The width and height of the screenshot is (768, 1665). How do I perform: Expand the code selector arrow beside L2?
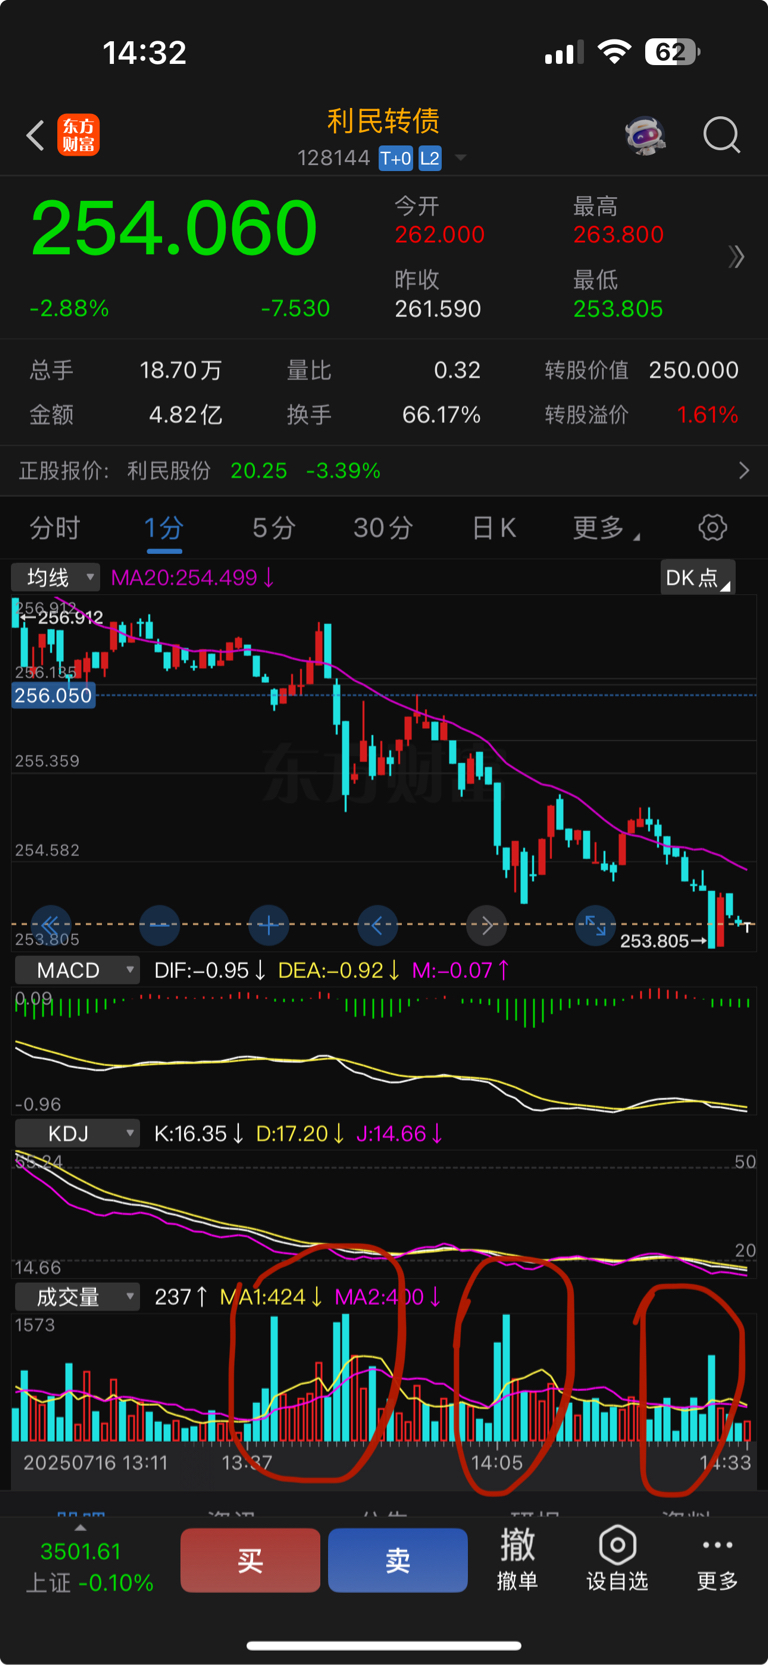tap(460, 158)
